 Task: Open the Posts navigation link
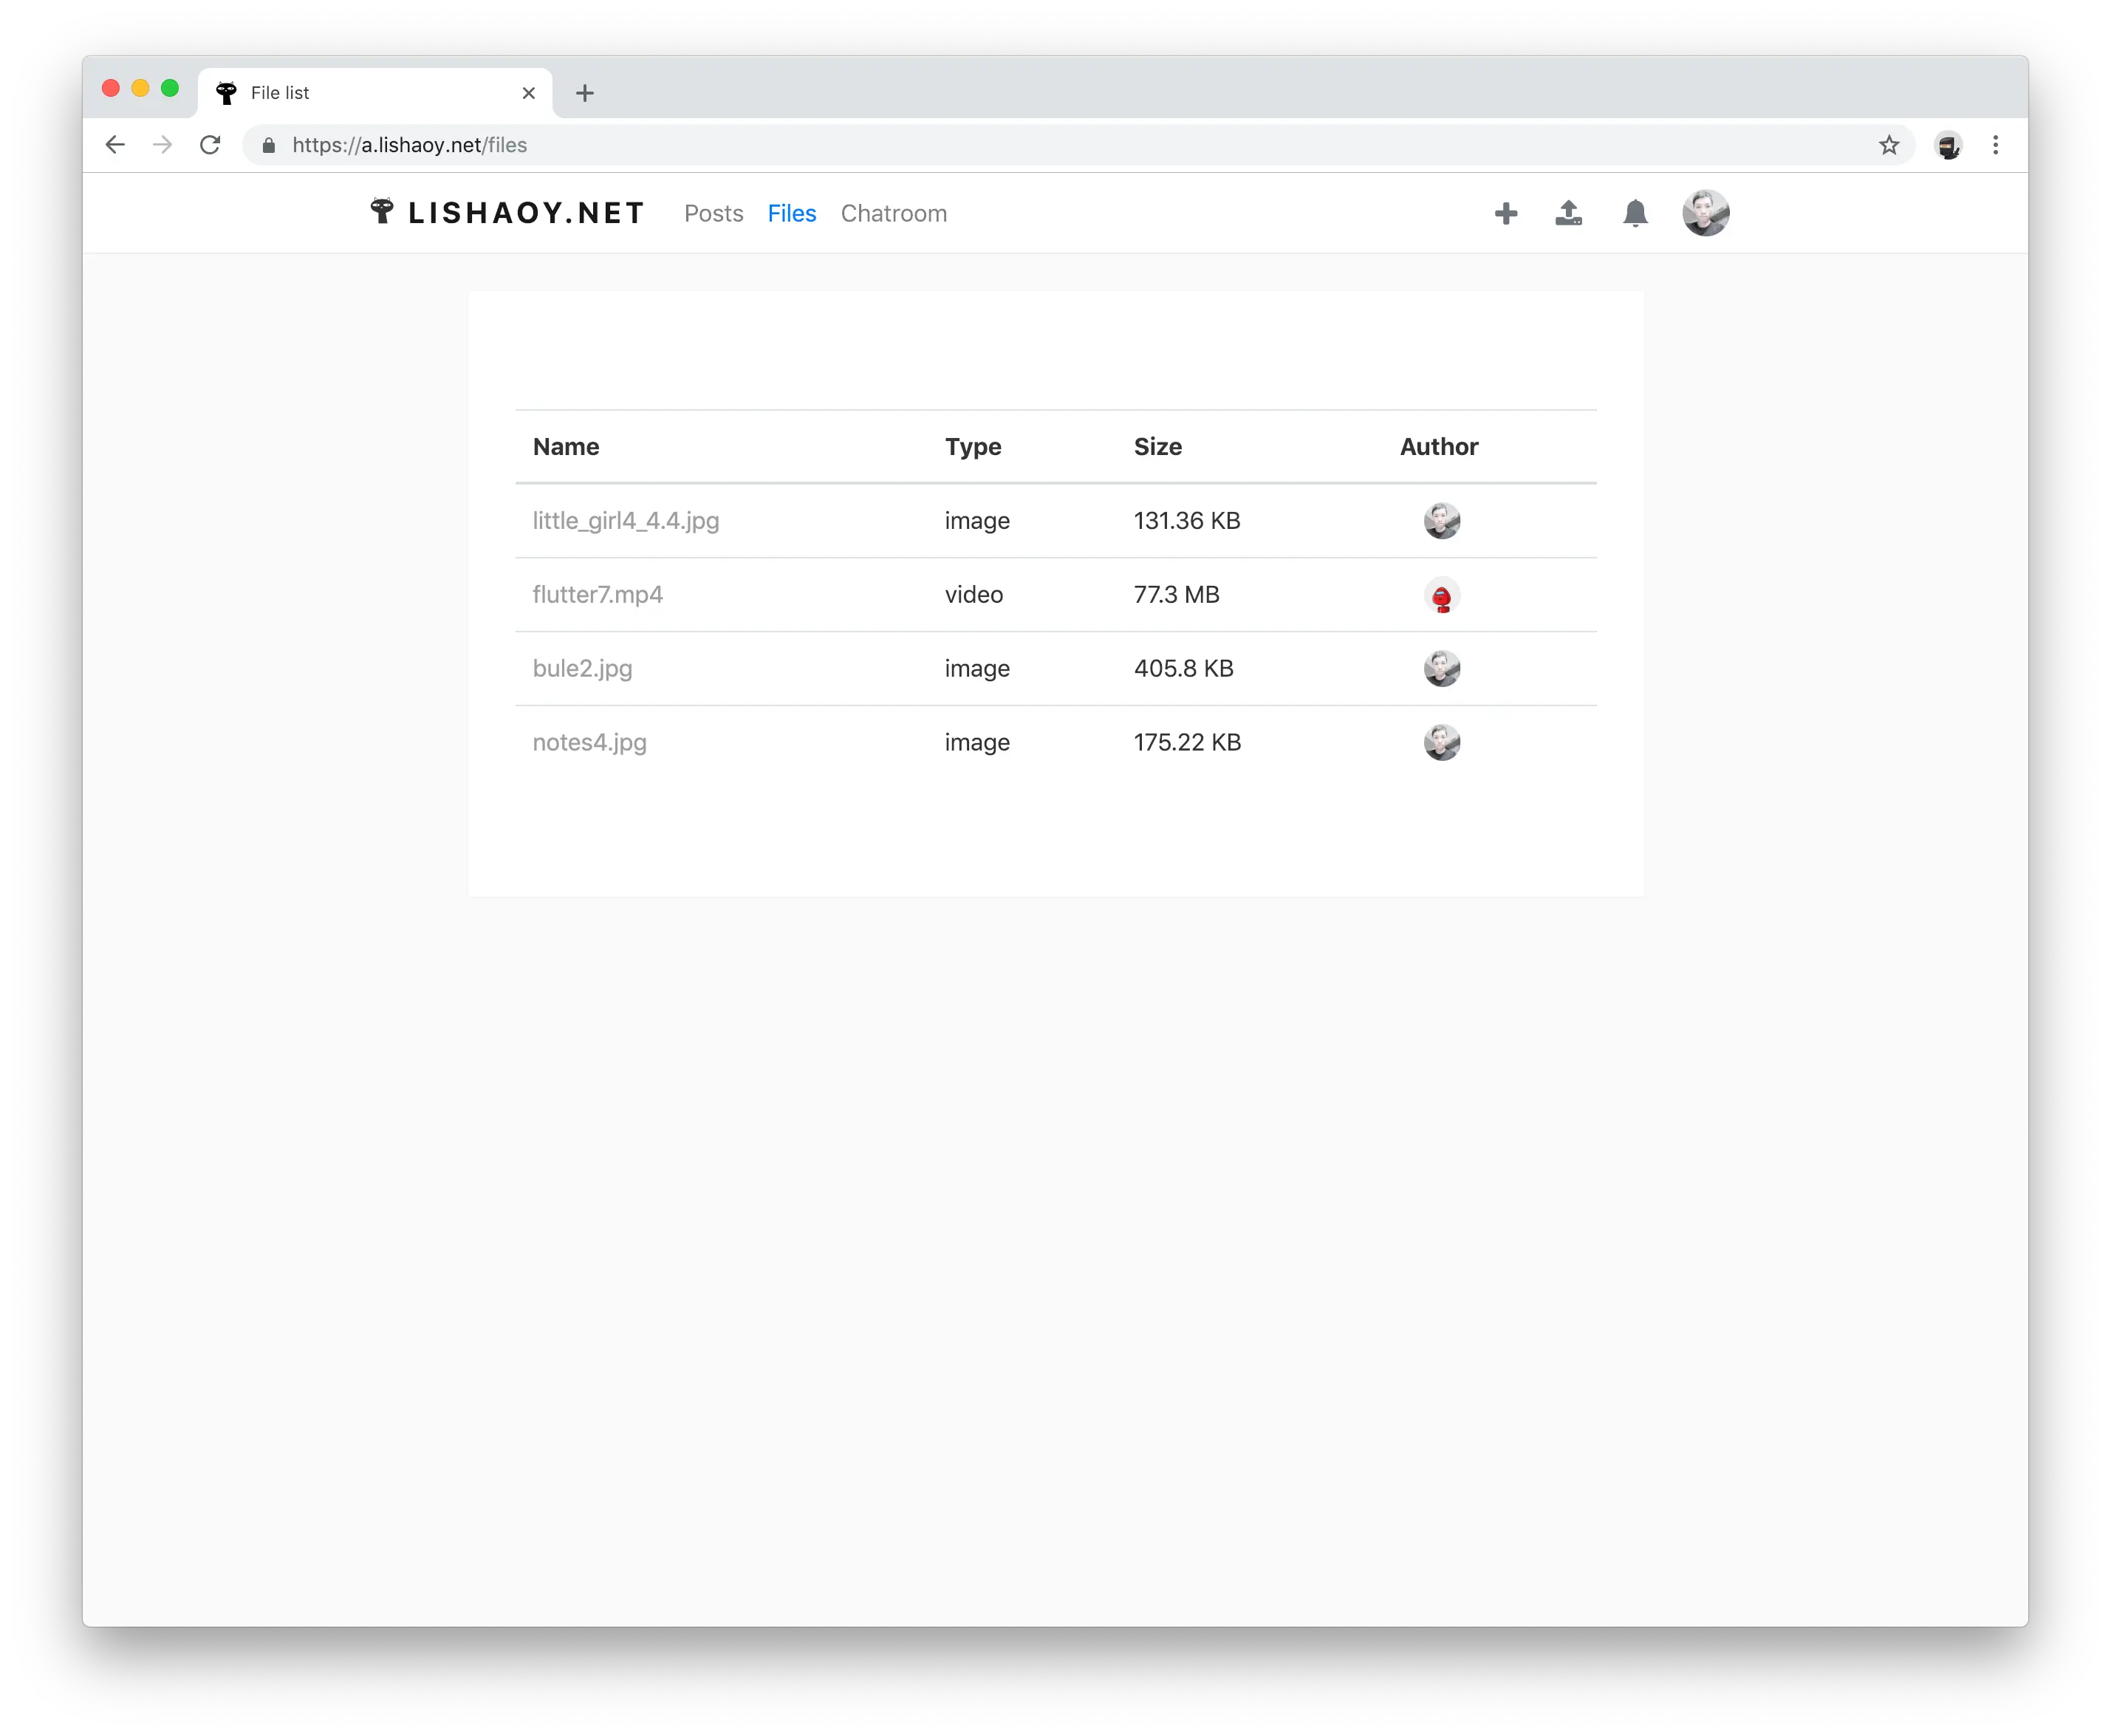(x=713, y=213)
